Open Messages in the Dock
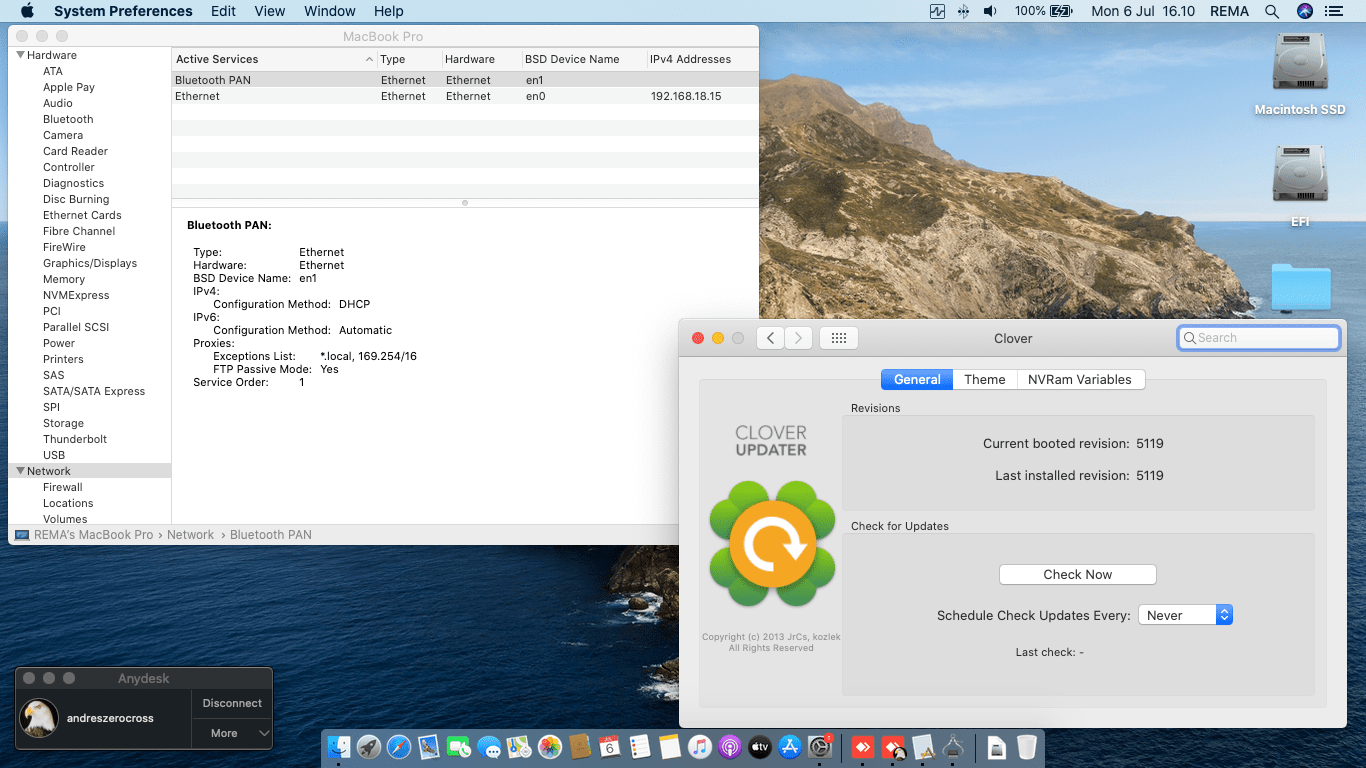This screenshot has width=1366, height=768. coord(489,747)
